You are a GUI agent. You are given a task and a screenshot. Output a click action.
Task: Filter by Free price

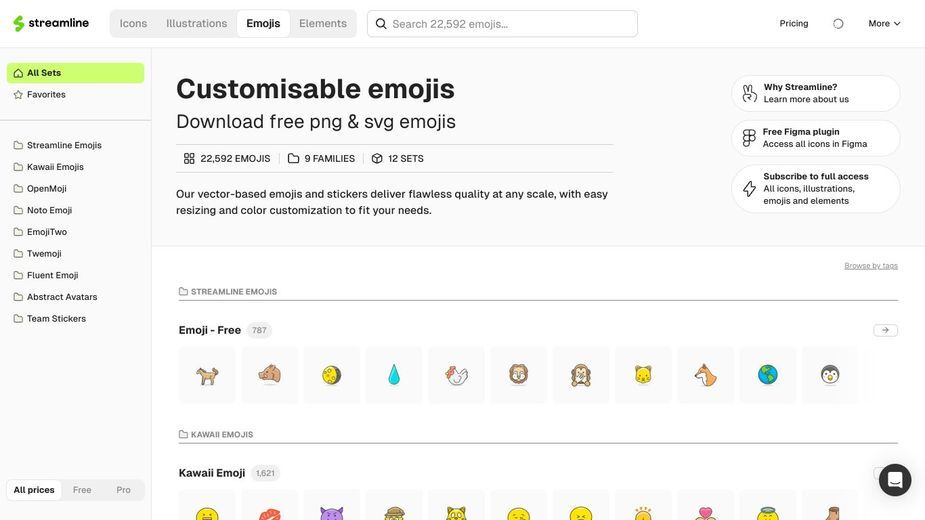(x=82, y=490)
